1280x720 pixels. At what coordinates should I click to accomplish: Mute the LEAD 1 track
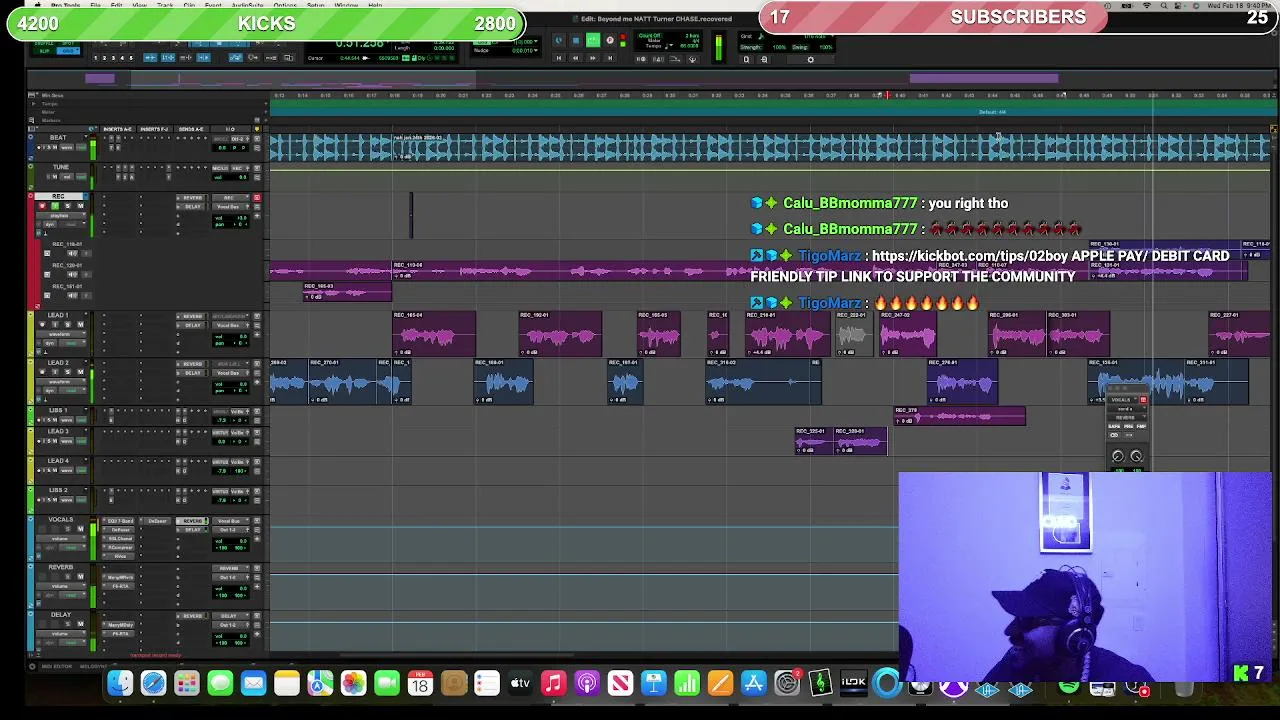pos(80,324)
